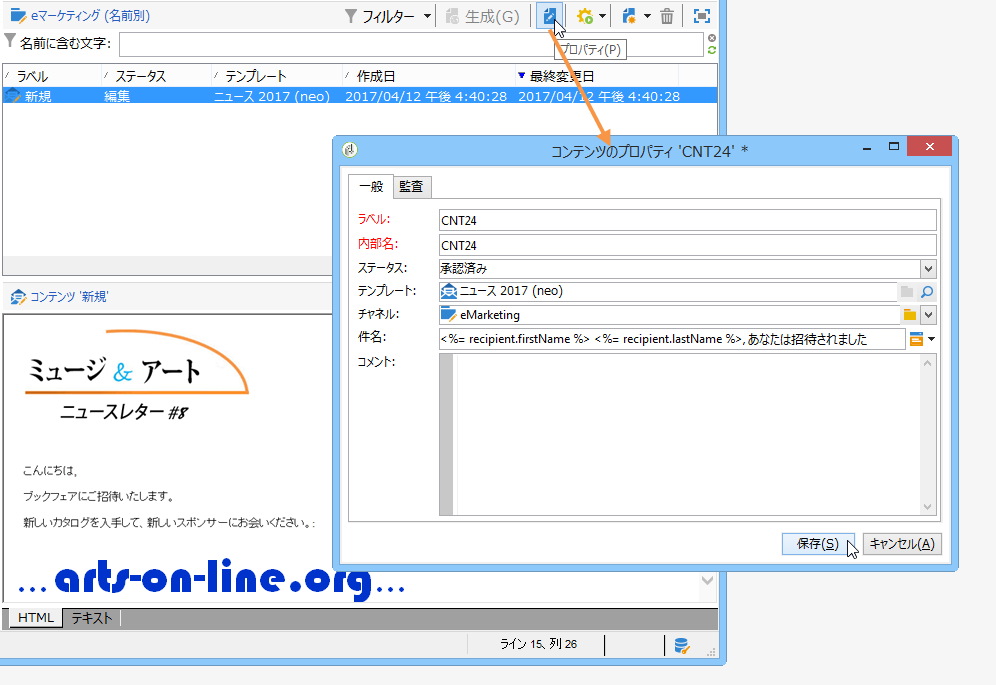Click the テンプレート field ニュース 2017 (neo)

click(x=668, y=291)
